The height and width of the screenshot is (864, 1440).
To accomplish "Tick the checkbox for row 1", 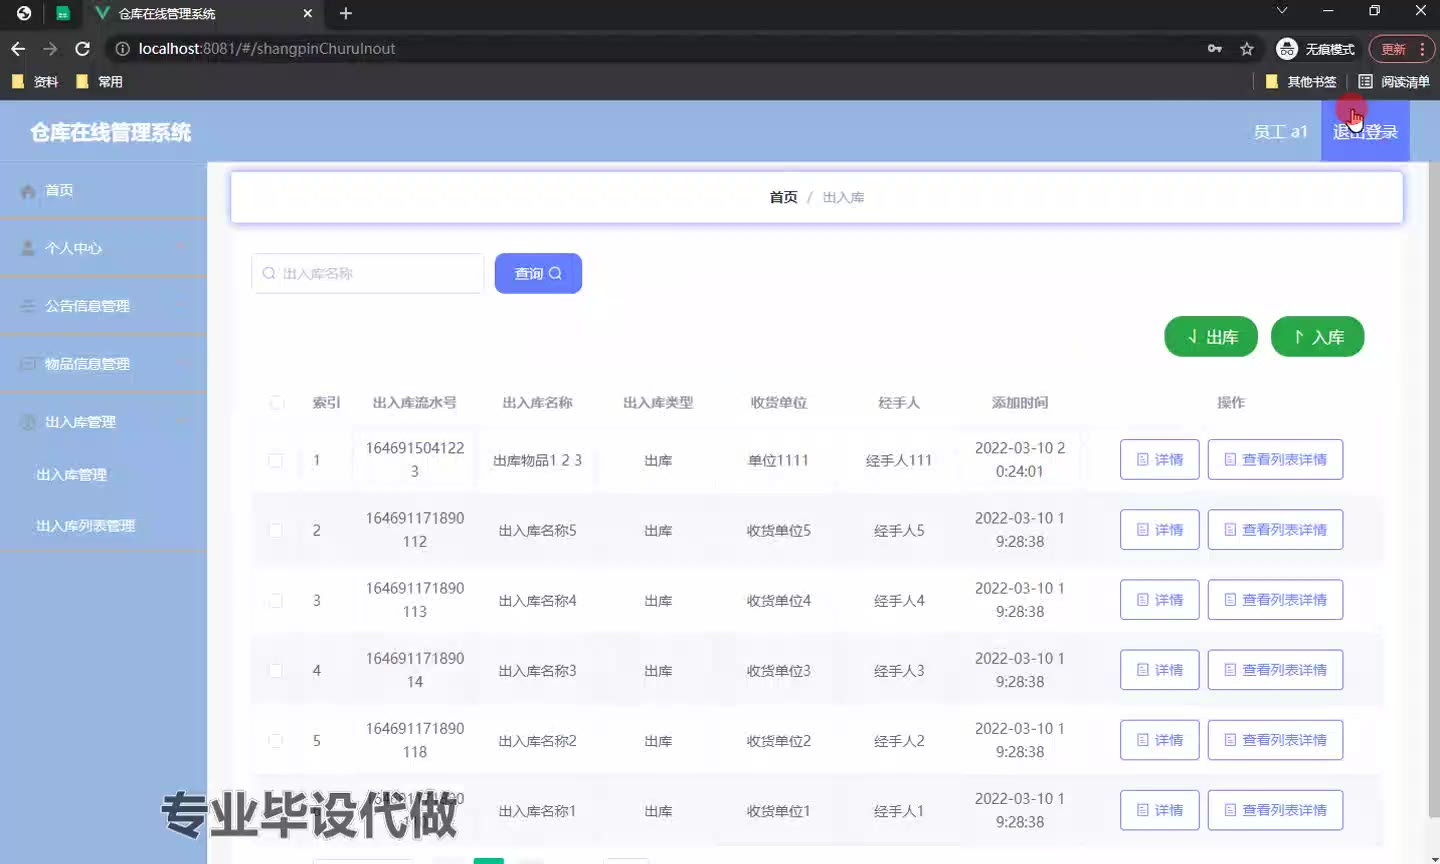I will [x=276, y=461].
